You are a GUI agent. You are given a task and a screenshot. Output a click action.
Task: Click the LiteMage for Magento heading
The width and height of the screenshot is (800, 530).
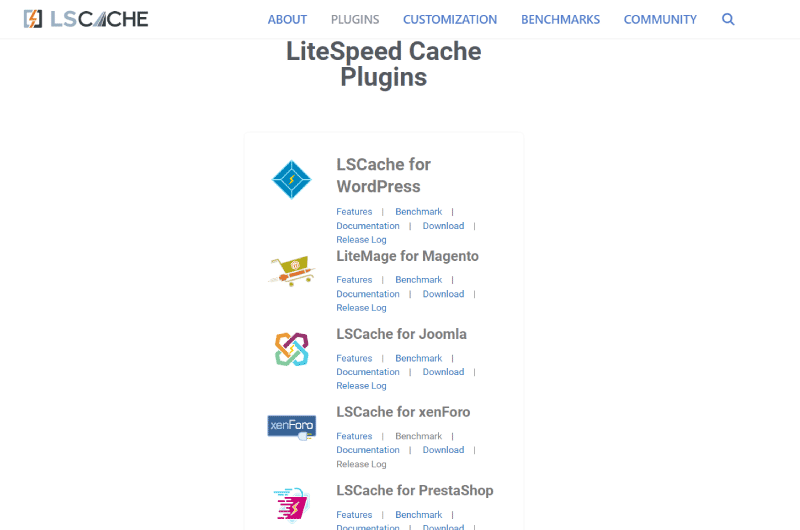pos(407,256)
